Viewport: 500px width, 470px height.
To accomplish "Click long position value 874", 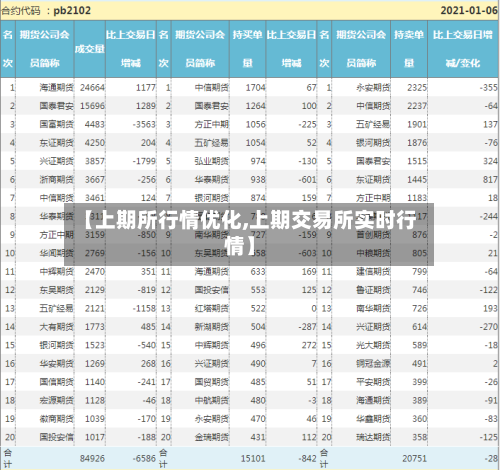I will coord(258,198).
